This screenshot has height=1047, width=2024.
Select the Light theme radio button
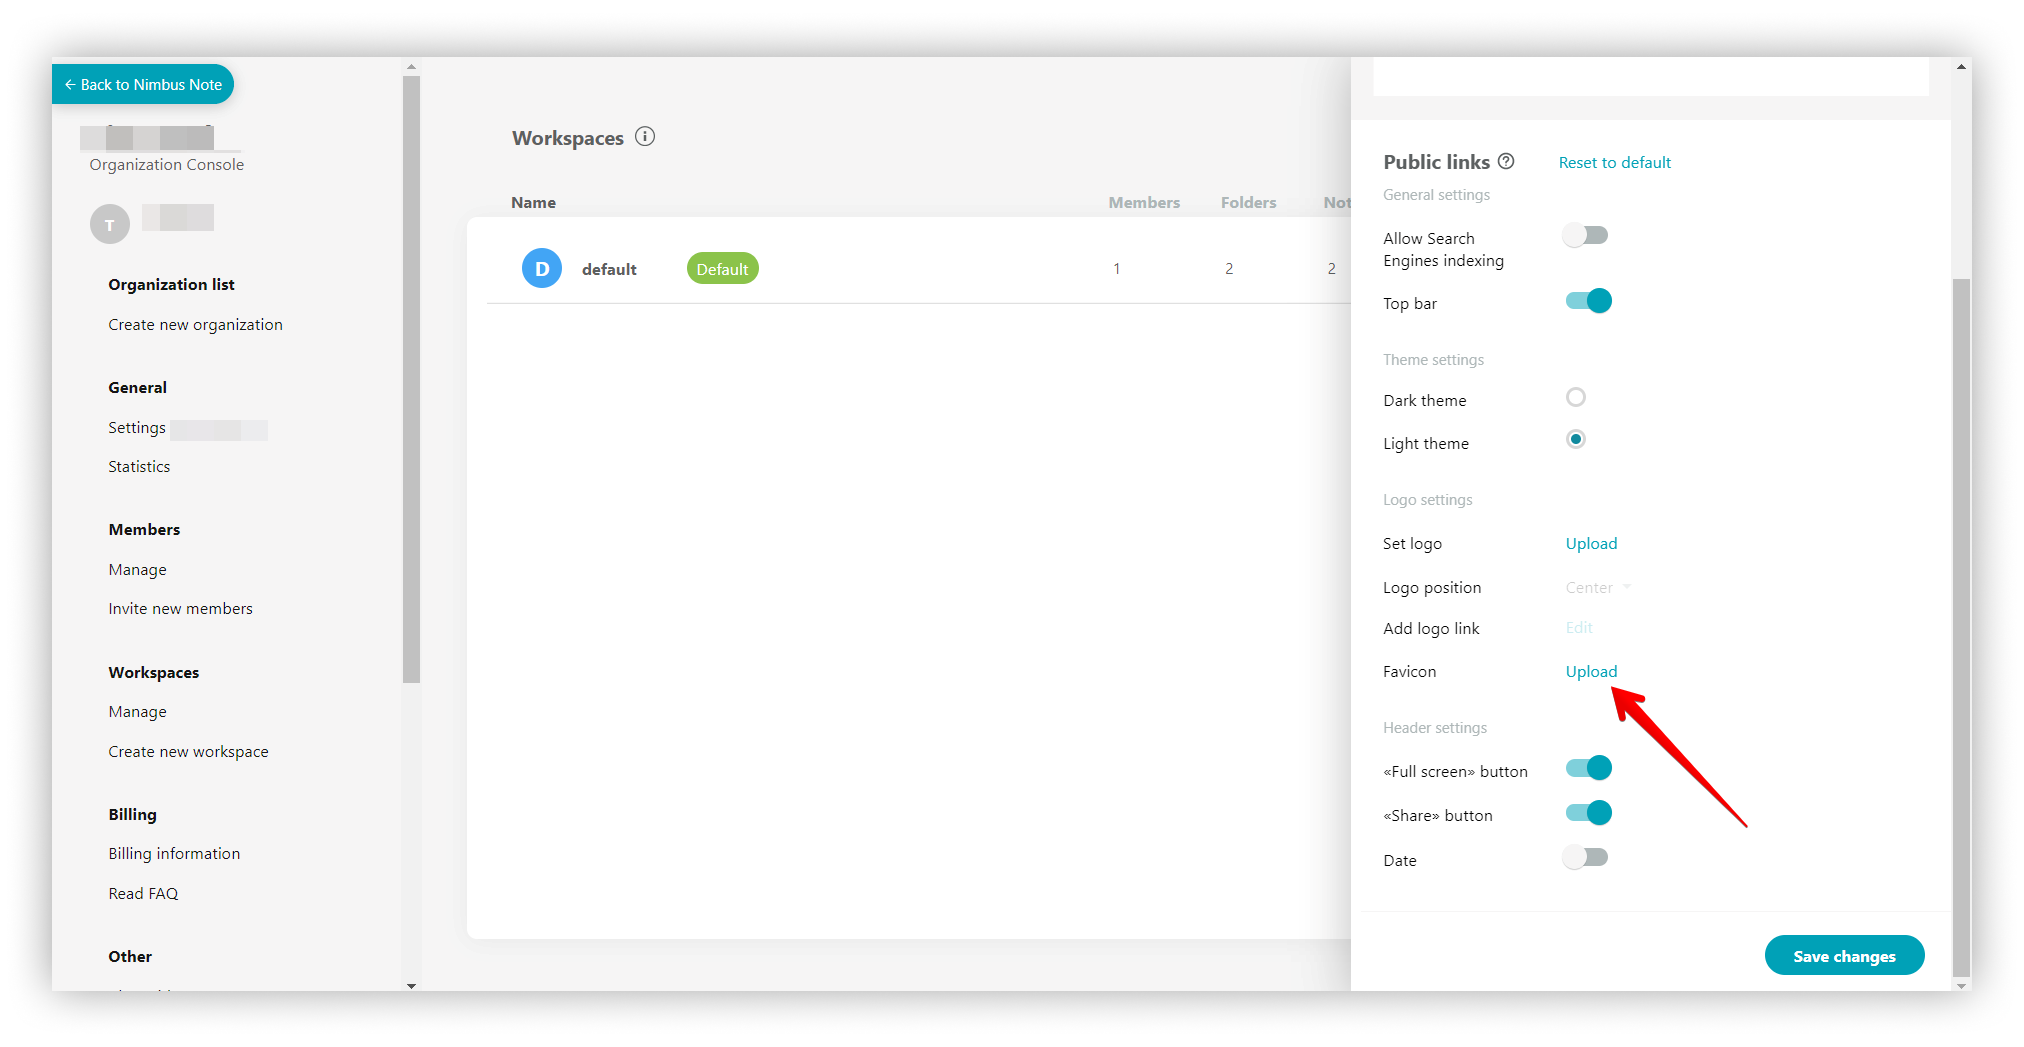tap(1576, 439)
